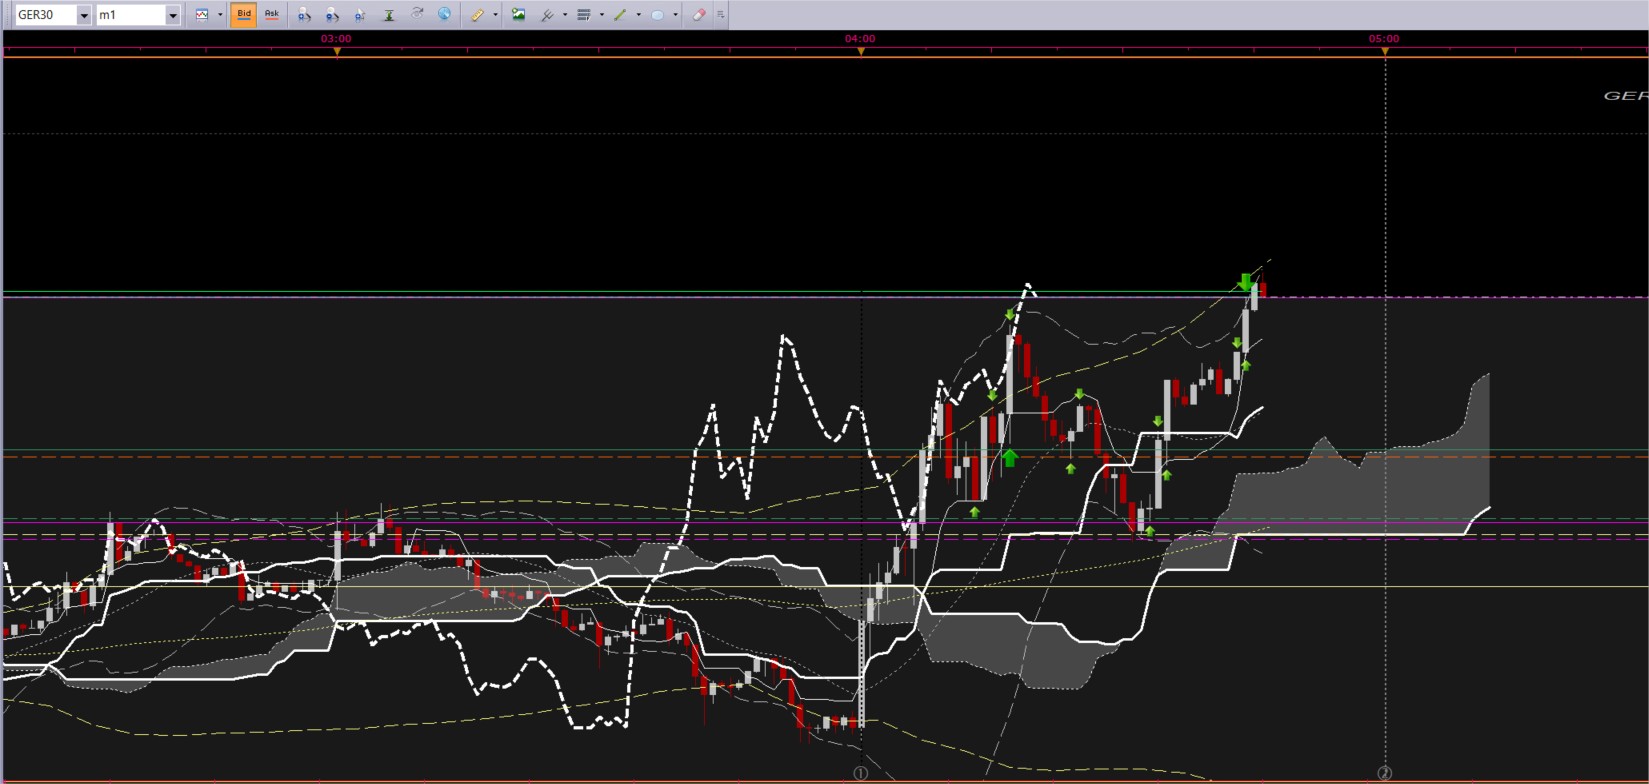
Task: Expand the ruler tool dropdown arrow
Action: click(496, 15)
